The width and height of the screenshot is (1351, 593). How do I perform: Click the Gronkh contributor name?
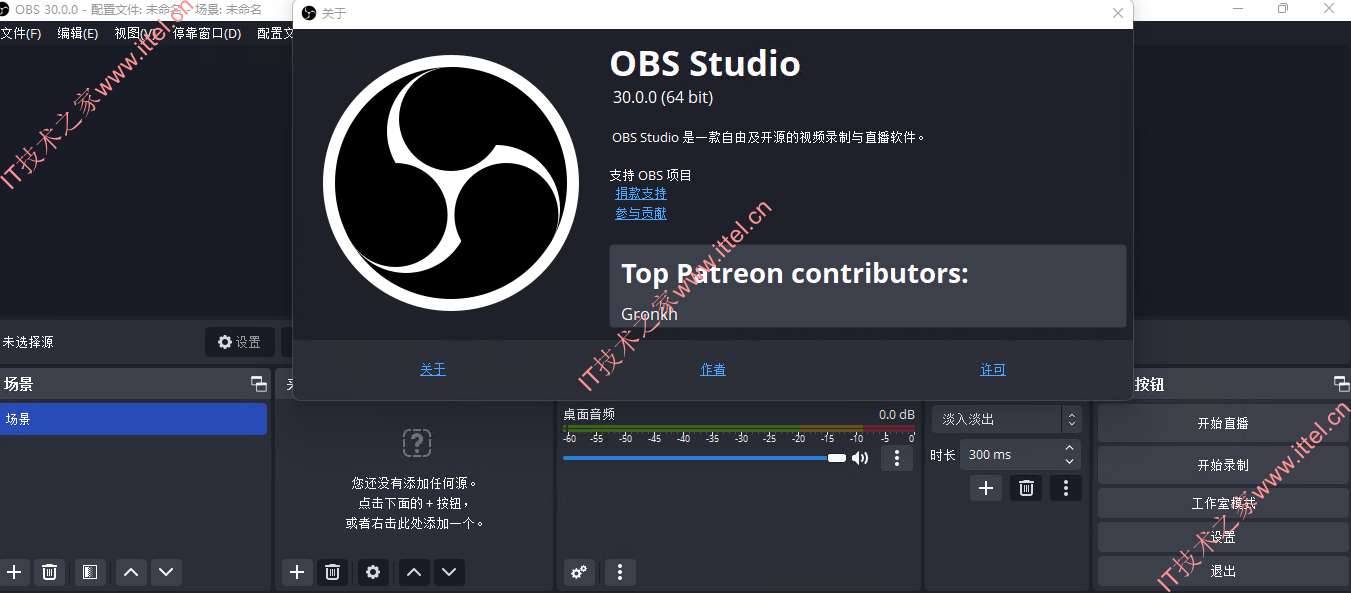(649, 314)
